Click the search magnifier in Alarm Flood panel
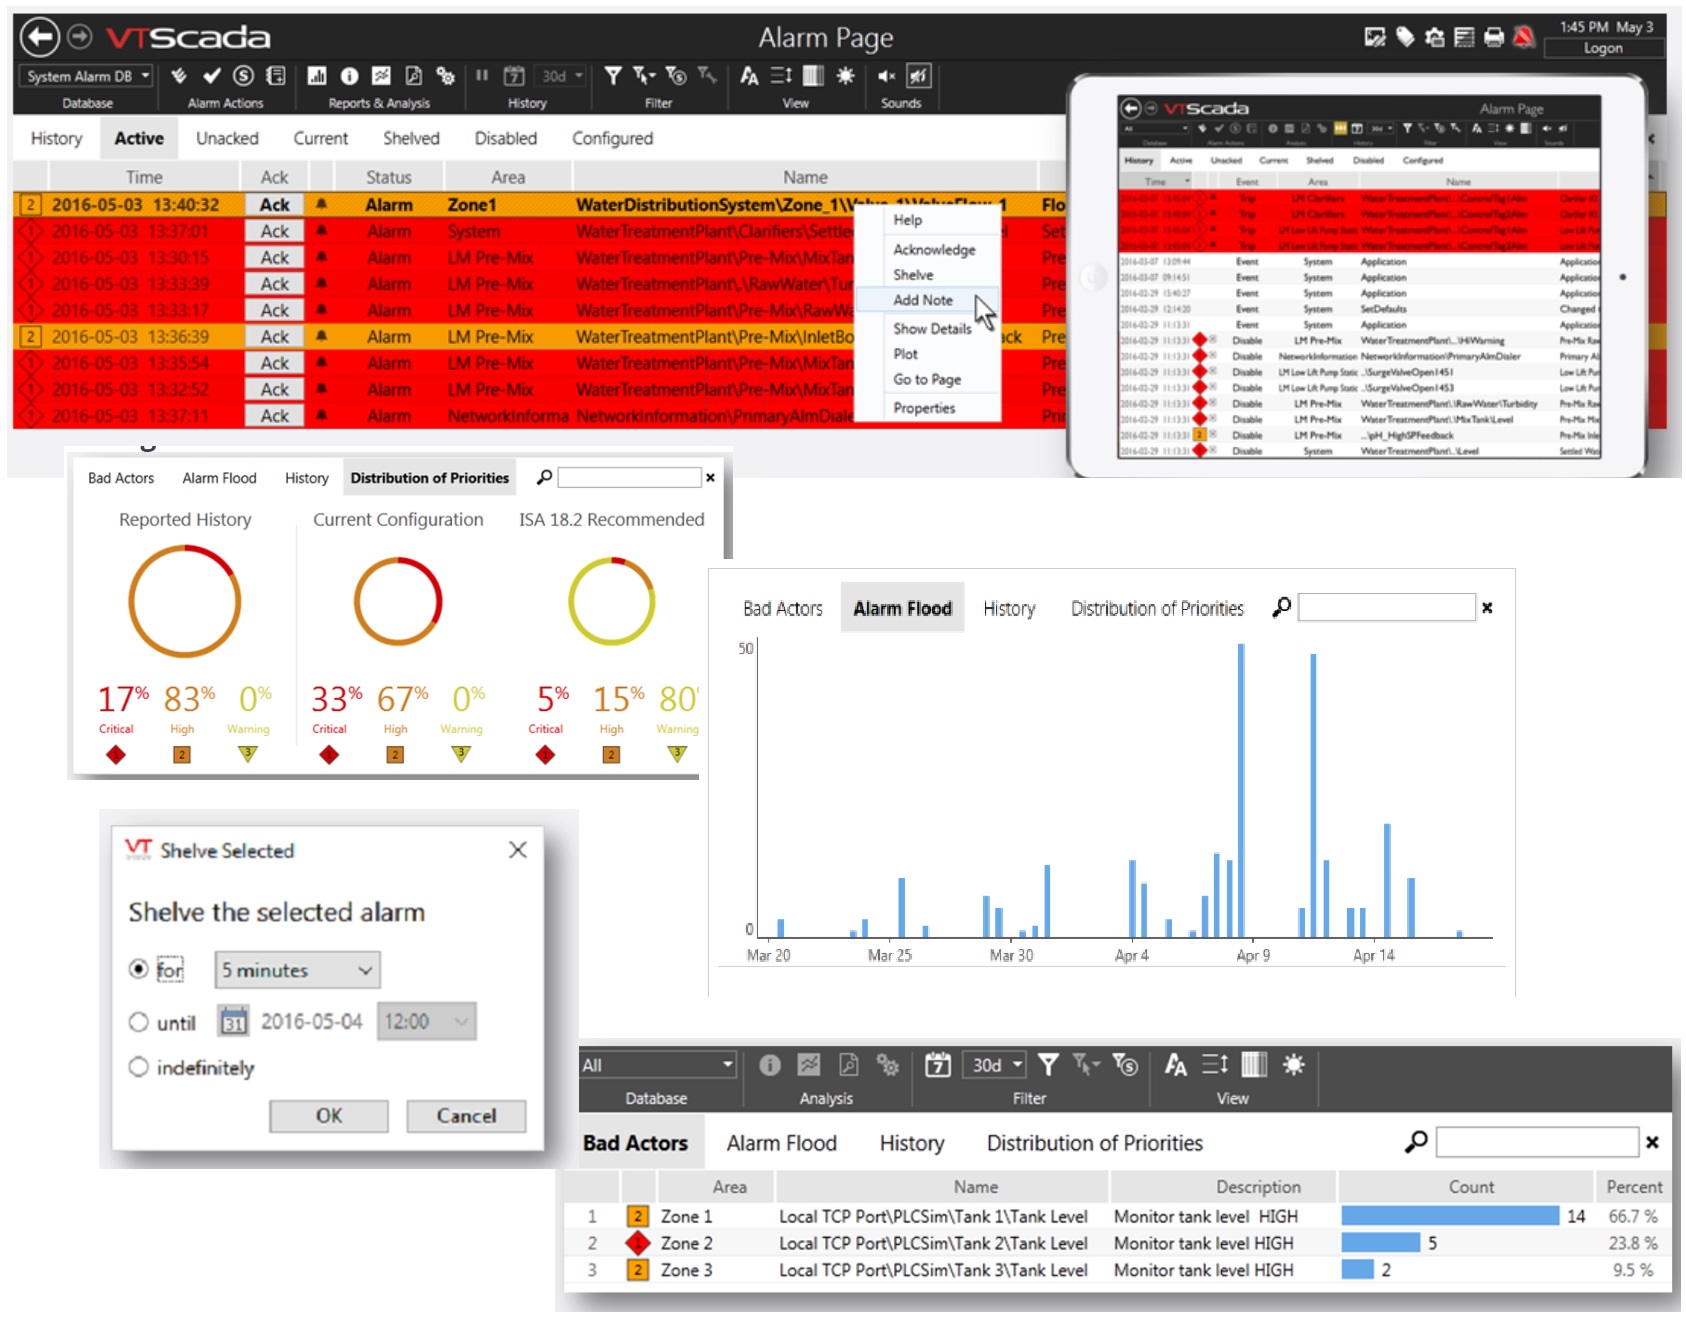This screenshot has height=1320, width=1686. point(1281,607)
